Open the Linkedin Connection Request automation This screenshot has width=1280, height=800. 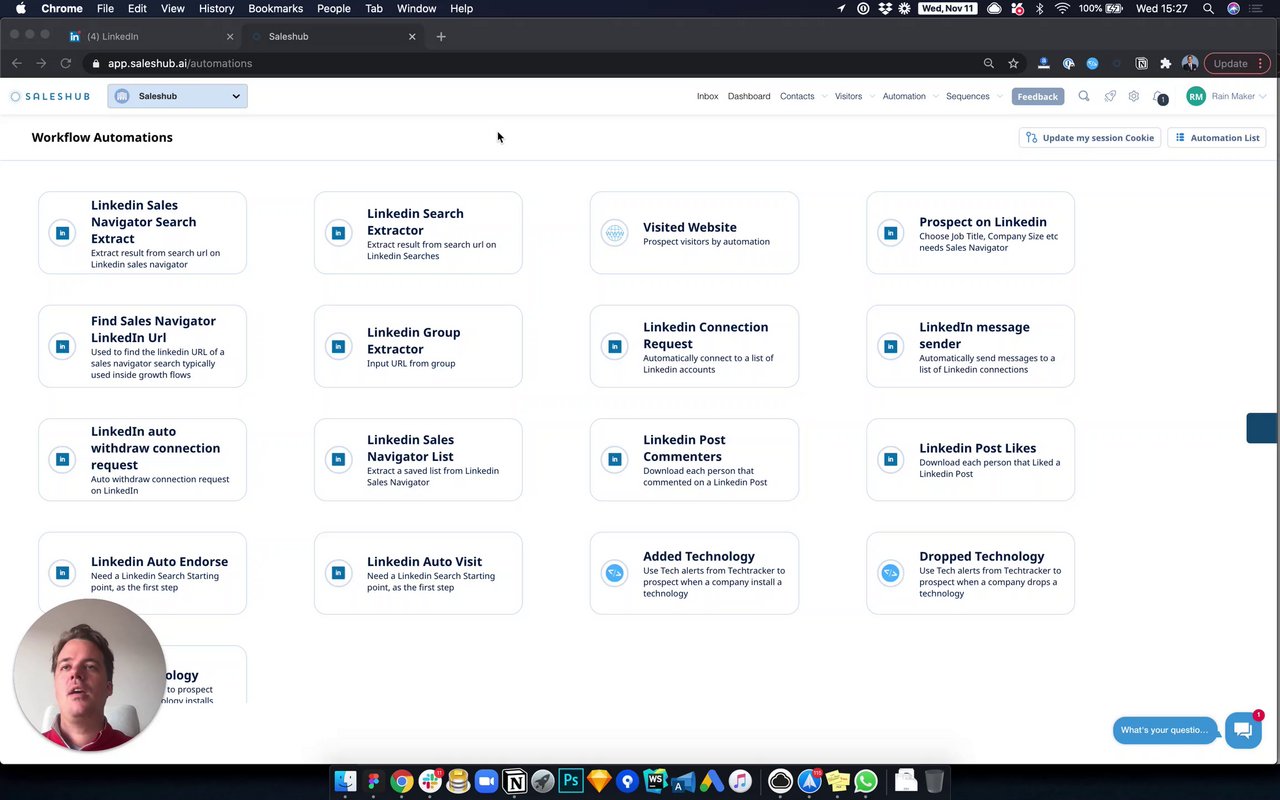[x=694, y=346]
